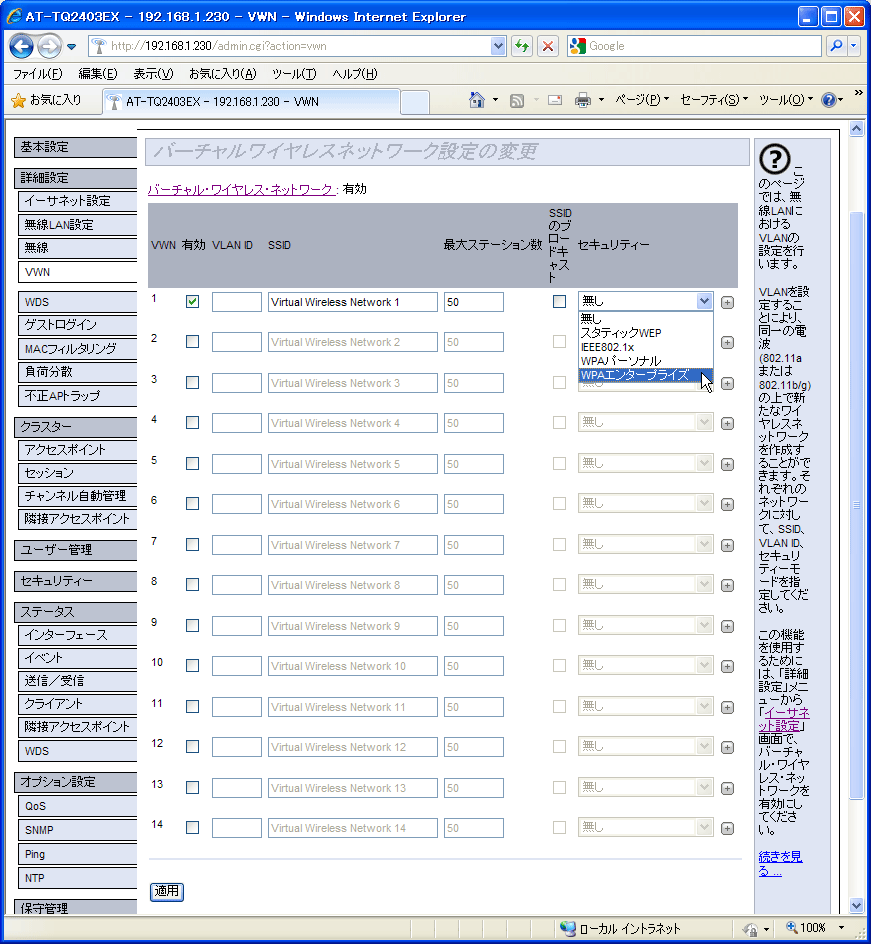Open the セーフティ(S) command bar dropdown
Screen dimensions: 871x944
pos(714,100)
